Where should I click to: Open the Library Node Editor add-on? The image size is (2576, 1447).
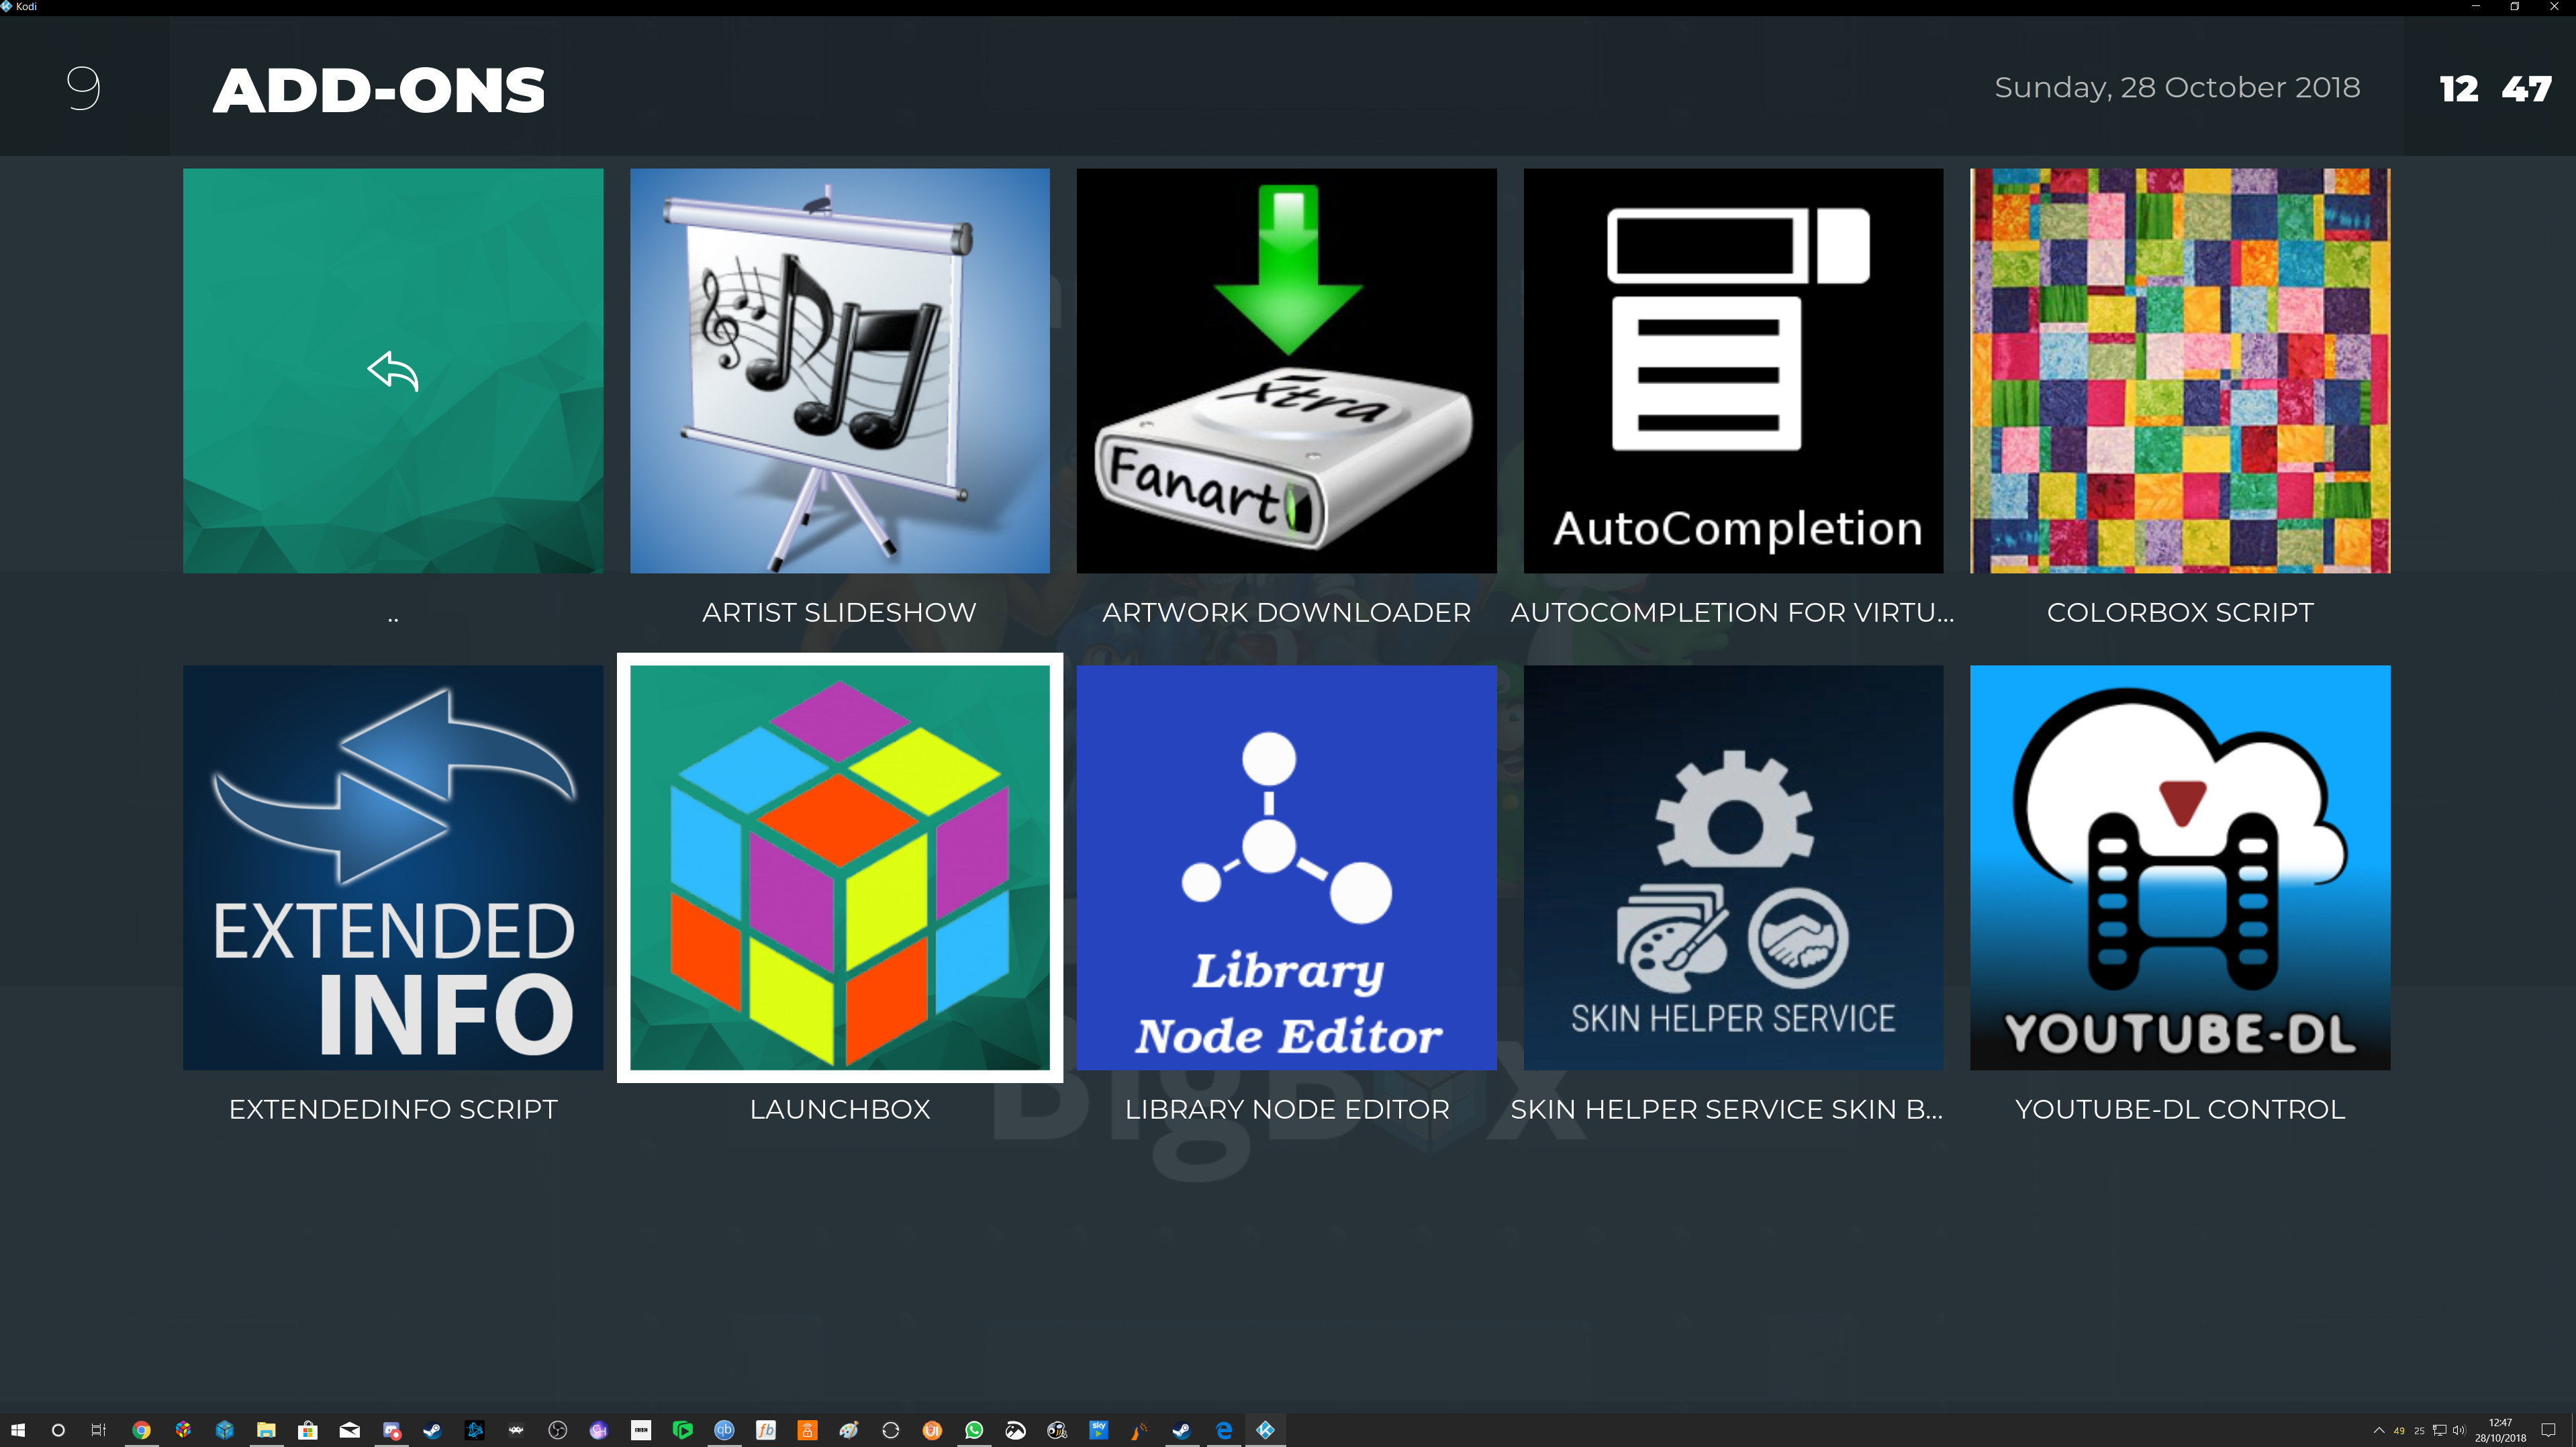[x=1286, y=867]
